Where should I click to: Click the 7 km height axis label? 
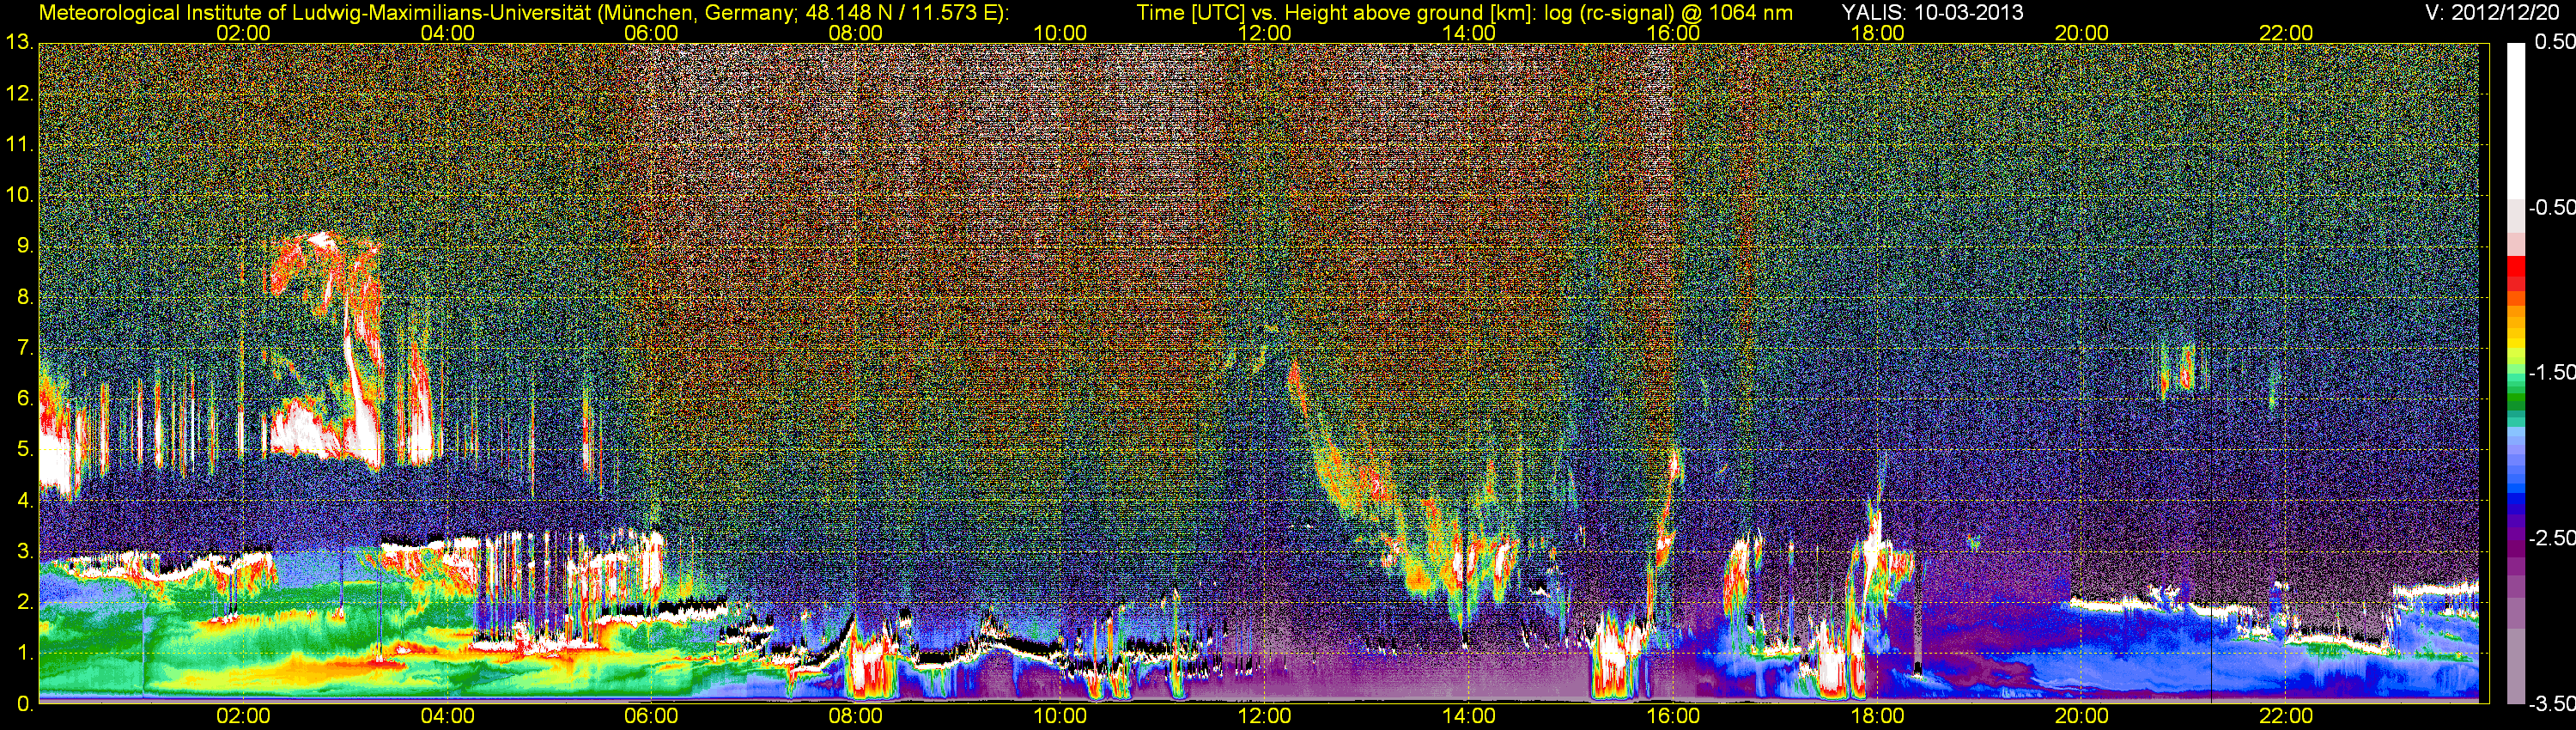(x=24, y=348)
